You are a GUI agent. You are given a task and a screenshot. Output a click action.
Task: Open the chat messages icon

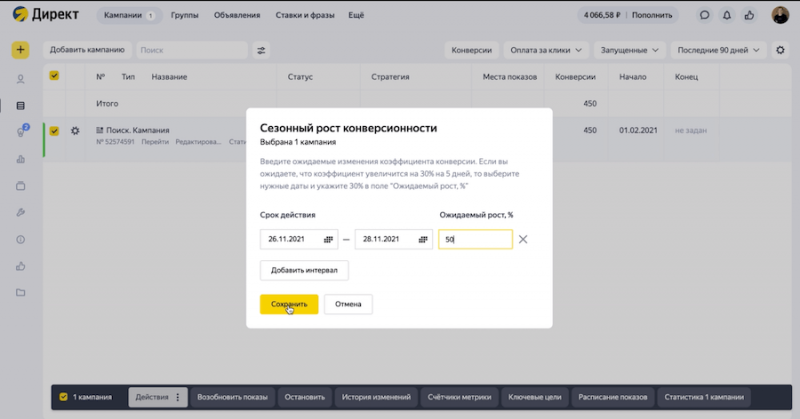coord(705,16)
